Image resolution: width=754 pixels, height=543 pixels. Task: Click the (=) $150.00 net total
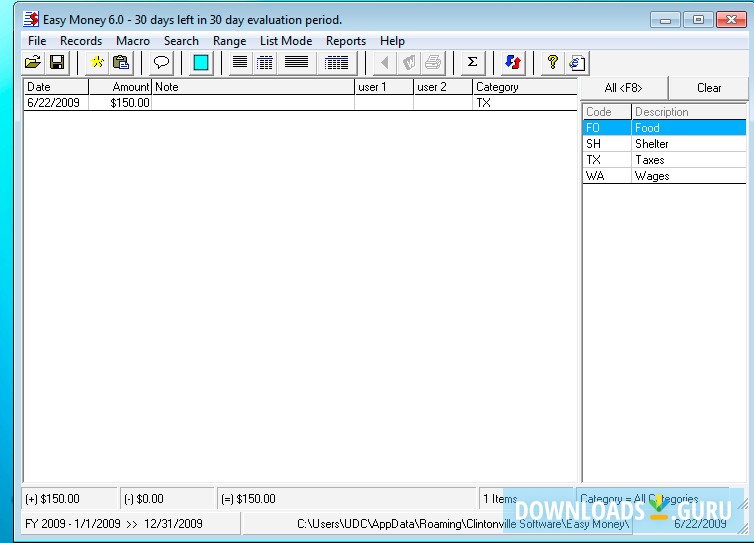click(x=346, y=499)
